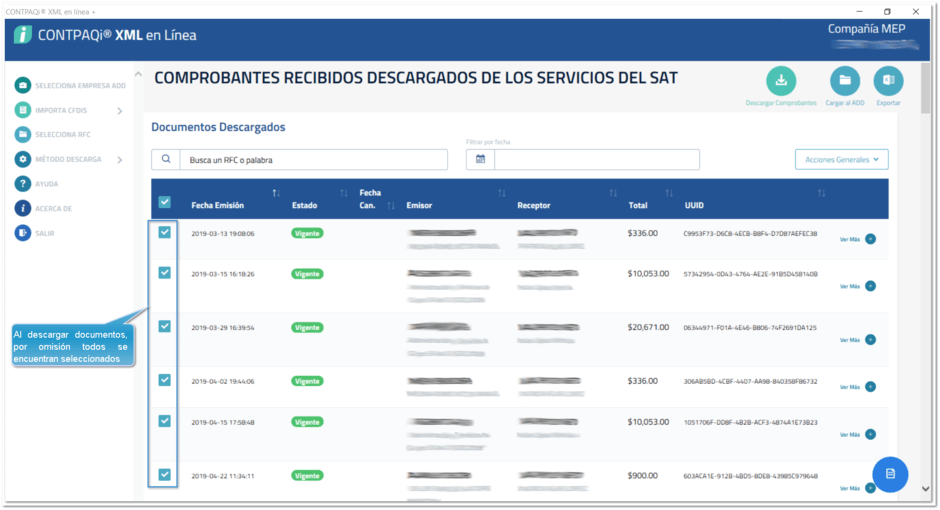Click the Acerca De info icon
Screen dimensions: 940x510
(x=23, y=208)
